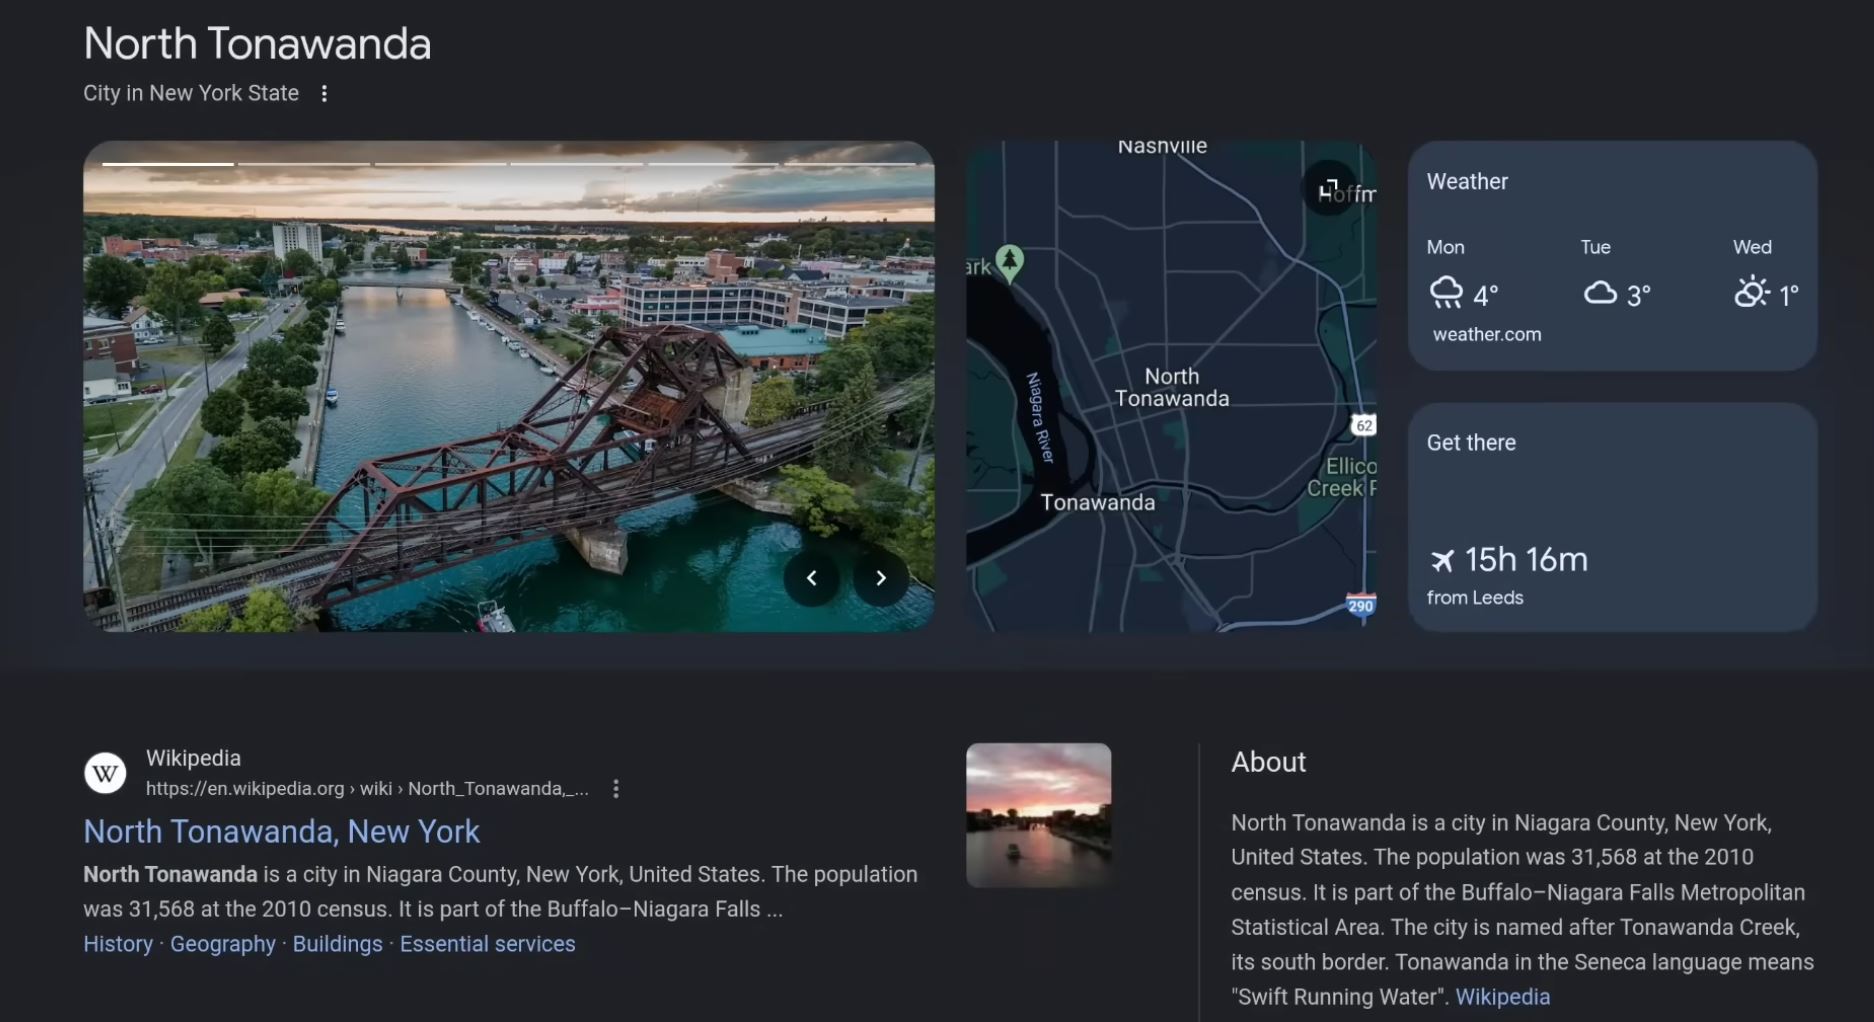This screenshot has width=1874, height=1022.
Task: Click the green park pin on the map
Action: (x=1010, y=264)
